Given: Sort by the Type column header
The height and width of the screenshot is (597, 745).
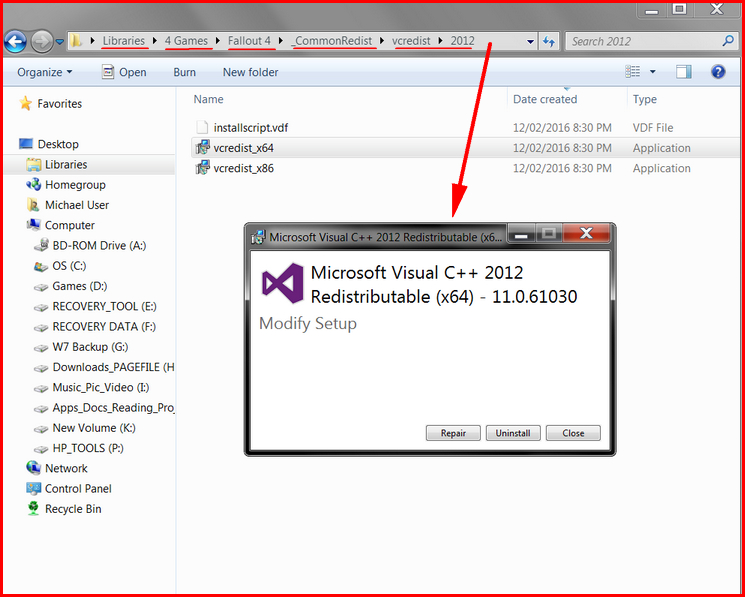Looking at the screenshot, I should tap(645, 99).
